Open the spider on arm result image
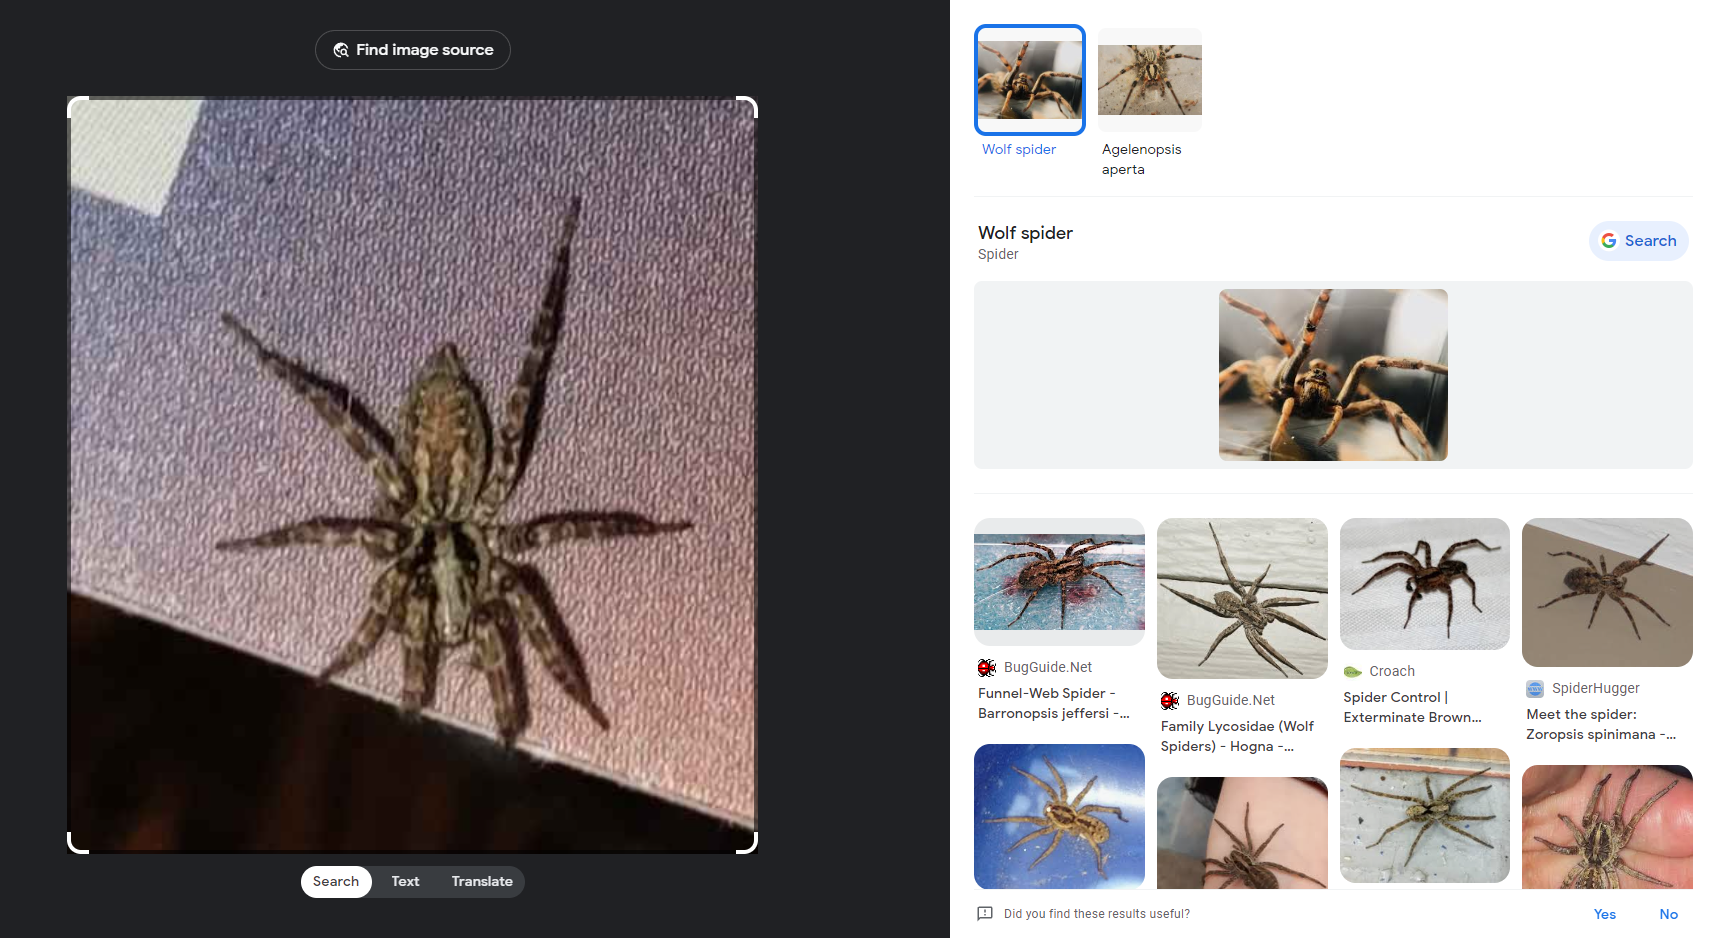The width and height of the screenshot is (1715, 938). pyautogui.click(x=1242, y=833)
